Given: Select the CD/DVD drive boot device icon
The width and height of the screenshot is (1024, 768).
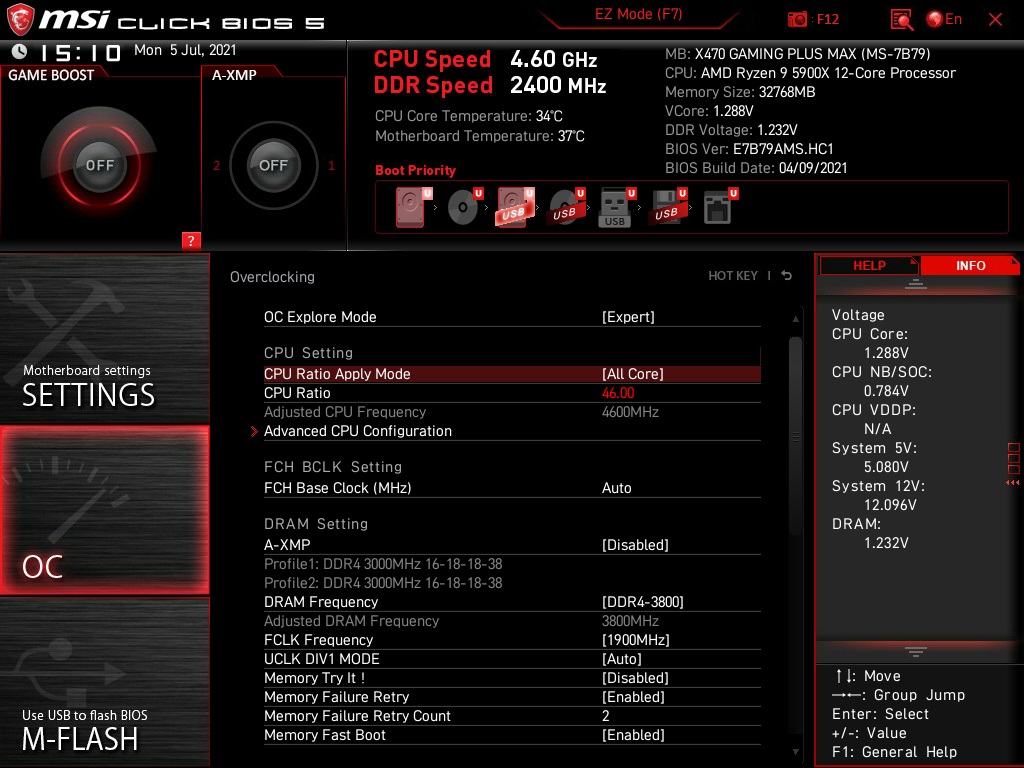Looking at the screenshot, I should click(465, 207).
